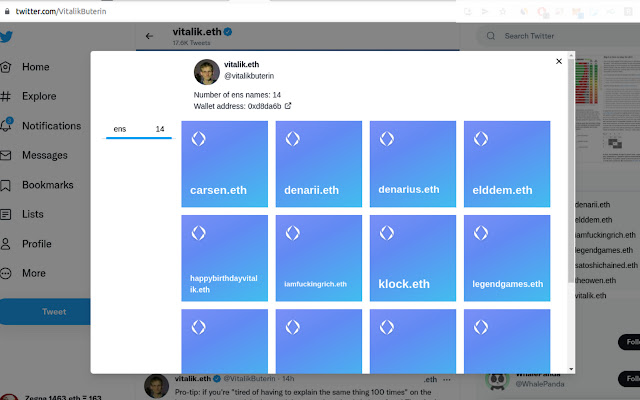Click the popup scrollbar down arrow
This screenshot has height=400, width=640.
(571, 369)
